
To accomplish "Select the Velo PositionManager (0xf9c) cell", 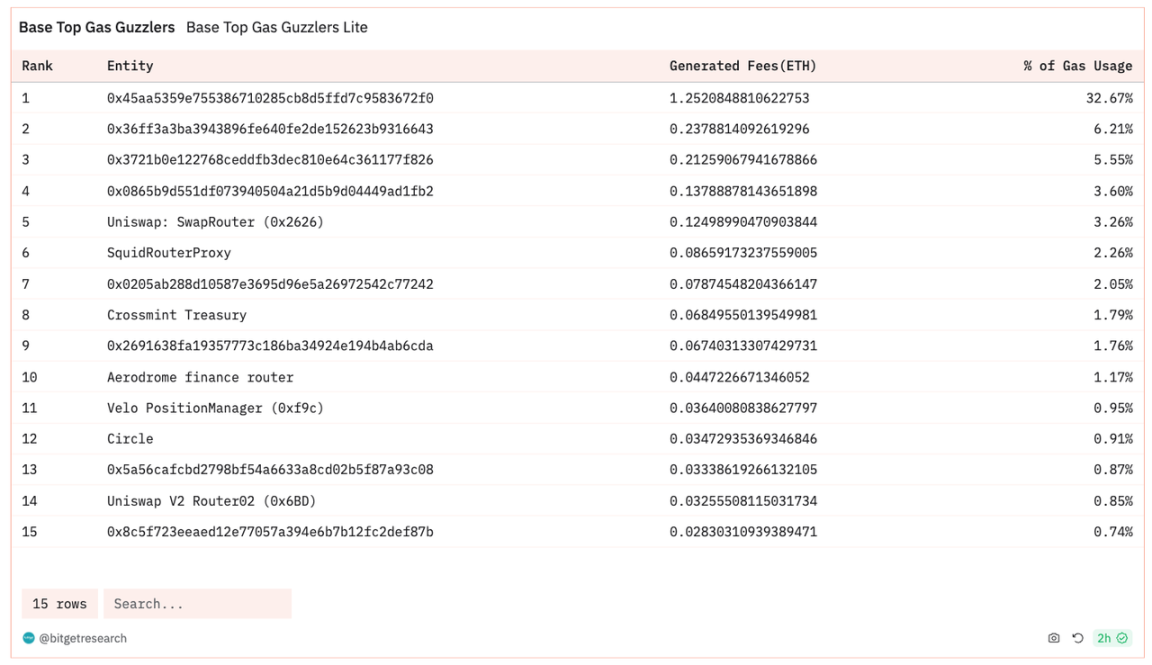I will click(x=215, y=408).
